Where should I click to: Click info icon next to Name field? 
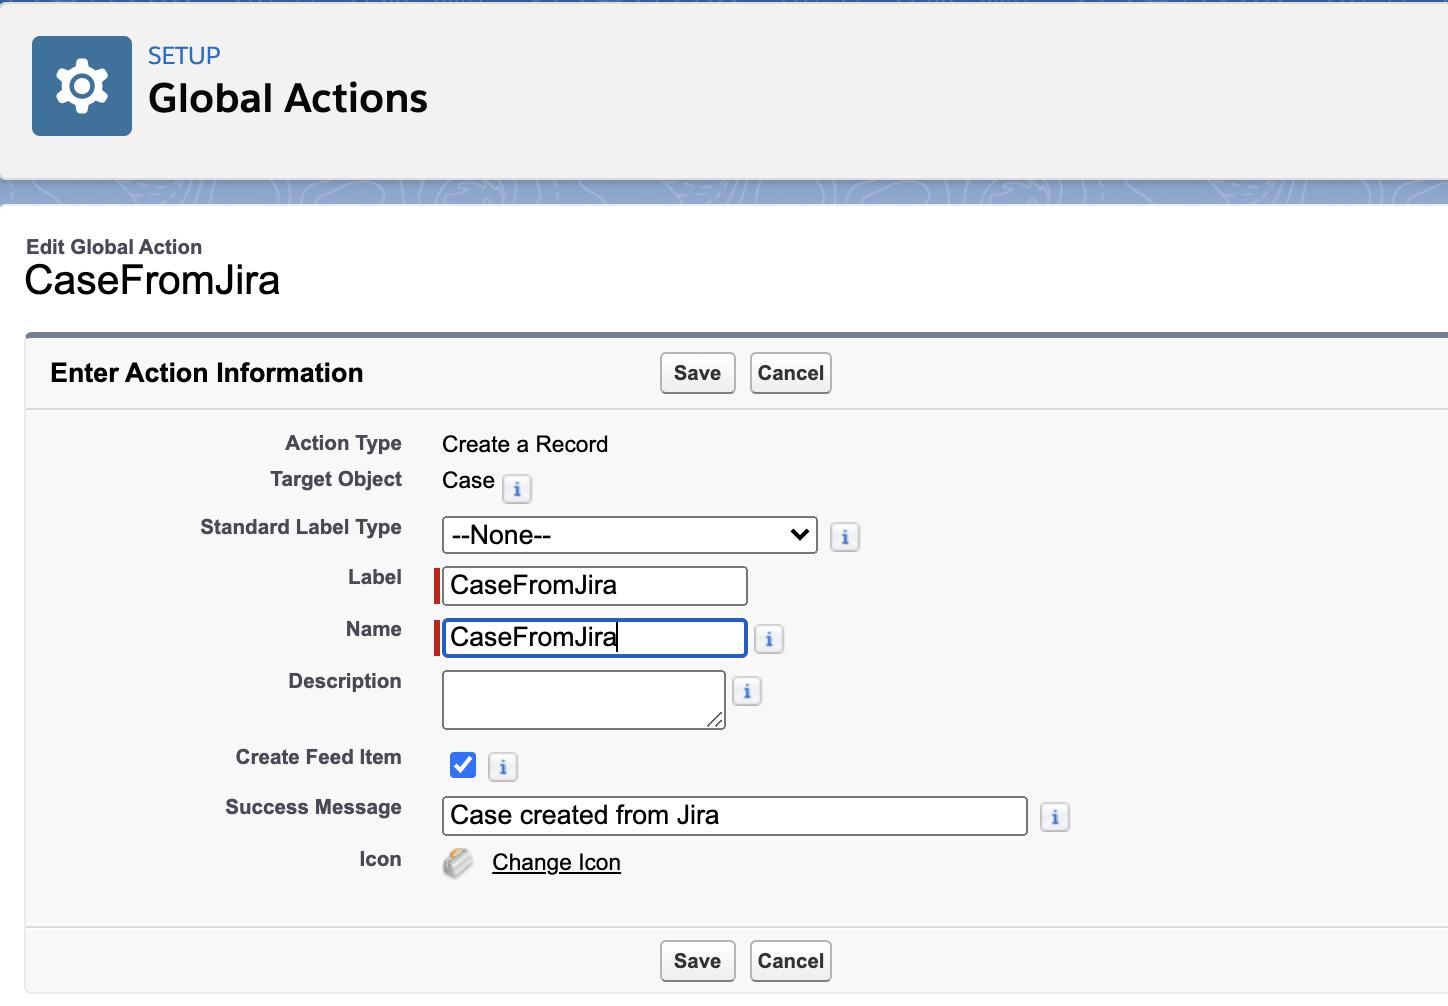click(768, 639)
